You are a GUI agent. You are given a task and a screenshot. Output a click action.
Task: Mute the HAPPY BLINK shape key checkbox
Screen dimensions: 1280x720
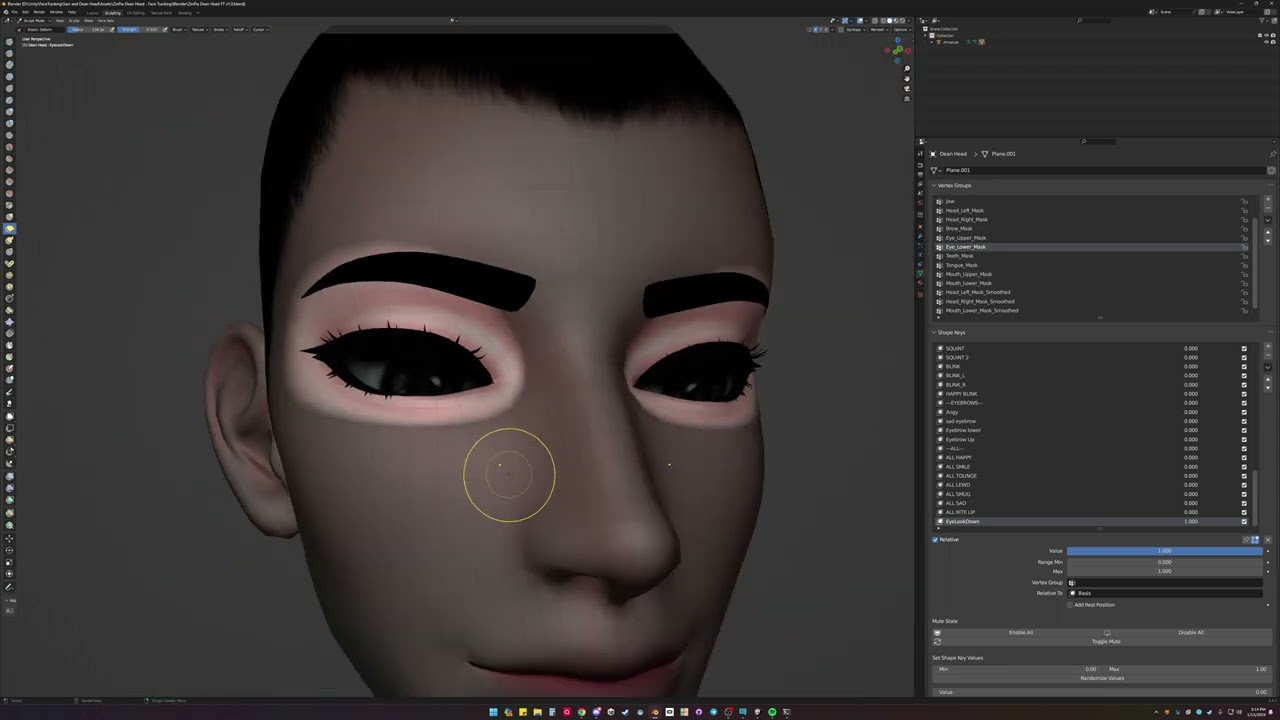pyautogui.click(x=1244, y=394)
